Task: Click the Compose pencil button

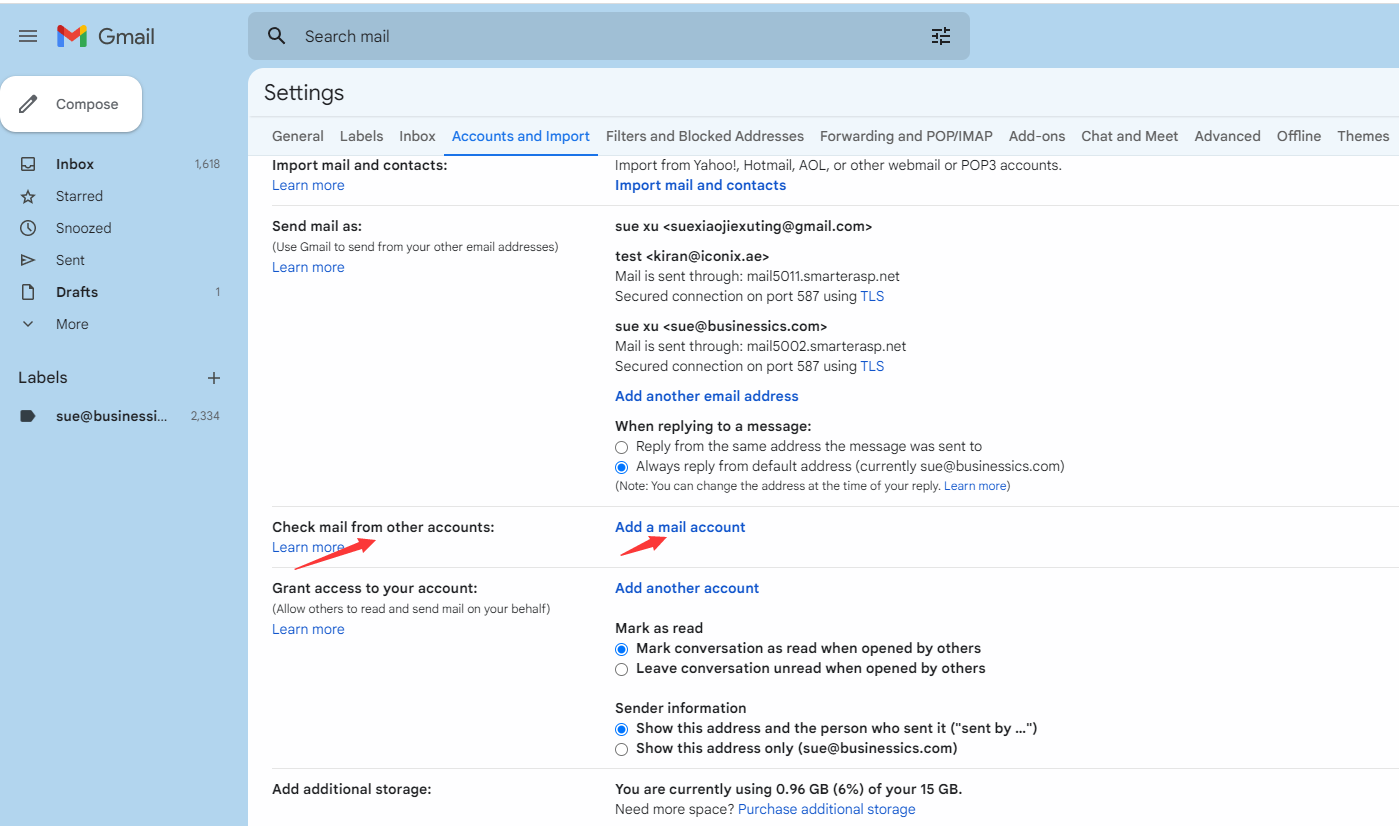Action: click(71, 104)
